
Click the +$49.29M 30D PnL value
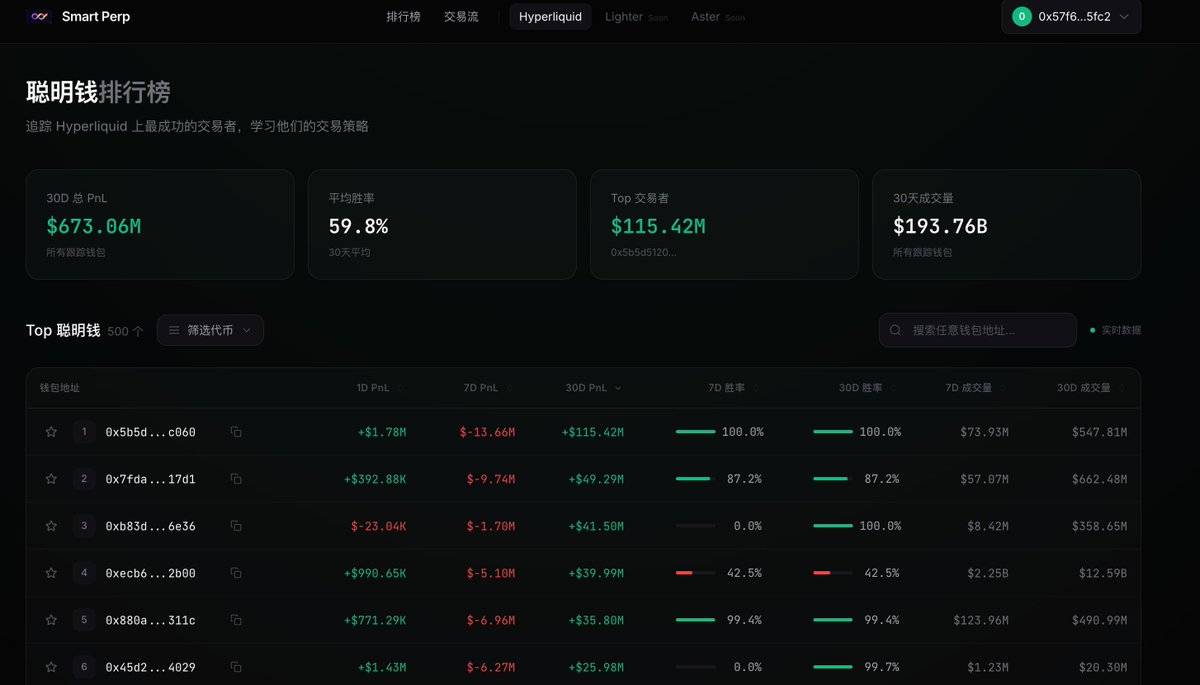point(596,479)
